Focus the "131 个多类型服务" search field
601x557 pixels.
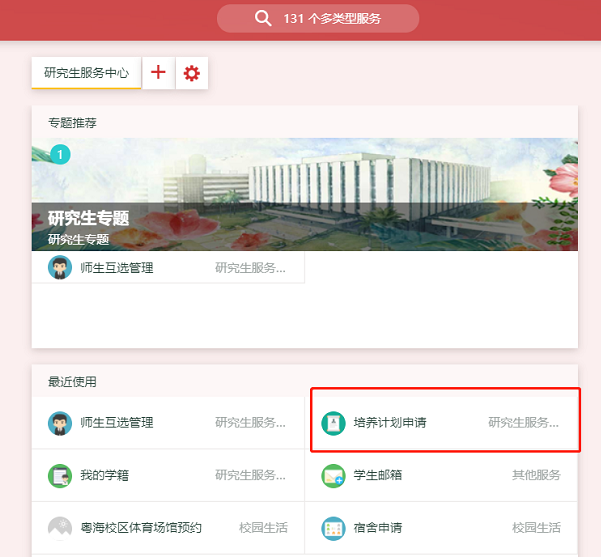(332, 18)
